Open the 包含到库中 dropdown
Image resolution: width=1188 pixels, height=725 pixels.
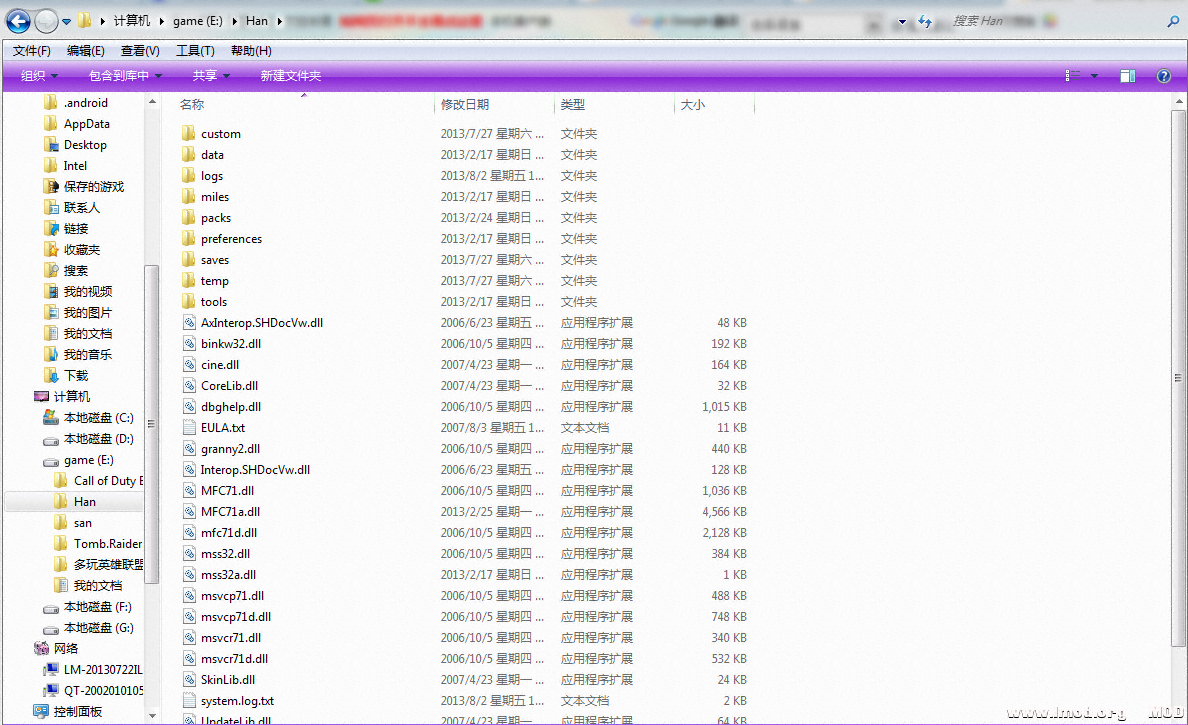124,76
